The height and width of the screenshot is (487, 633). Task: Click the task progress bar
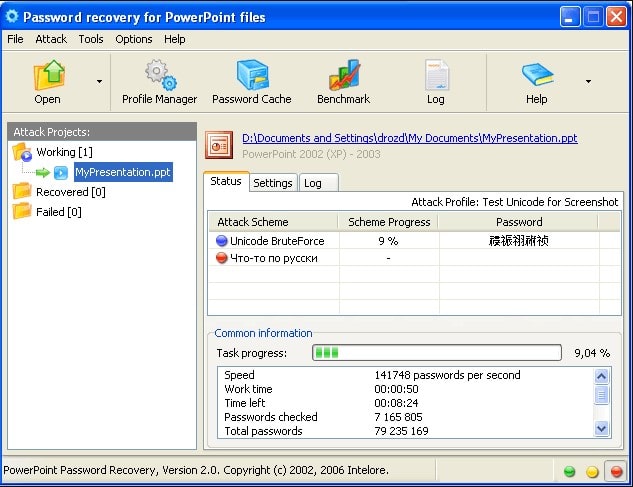437,353
